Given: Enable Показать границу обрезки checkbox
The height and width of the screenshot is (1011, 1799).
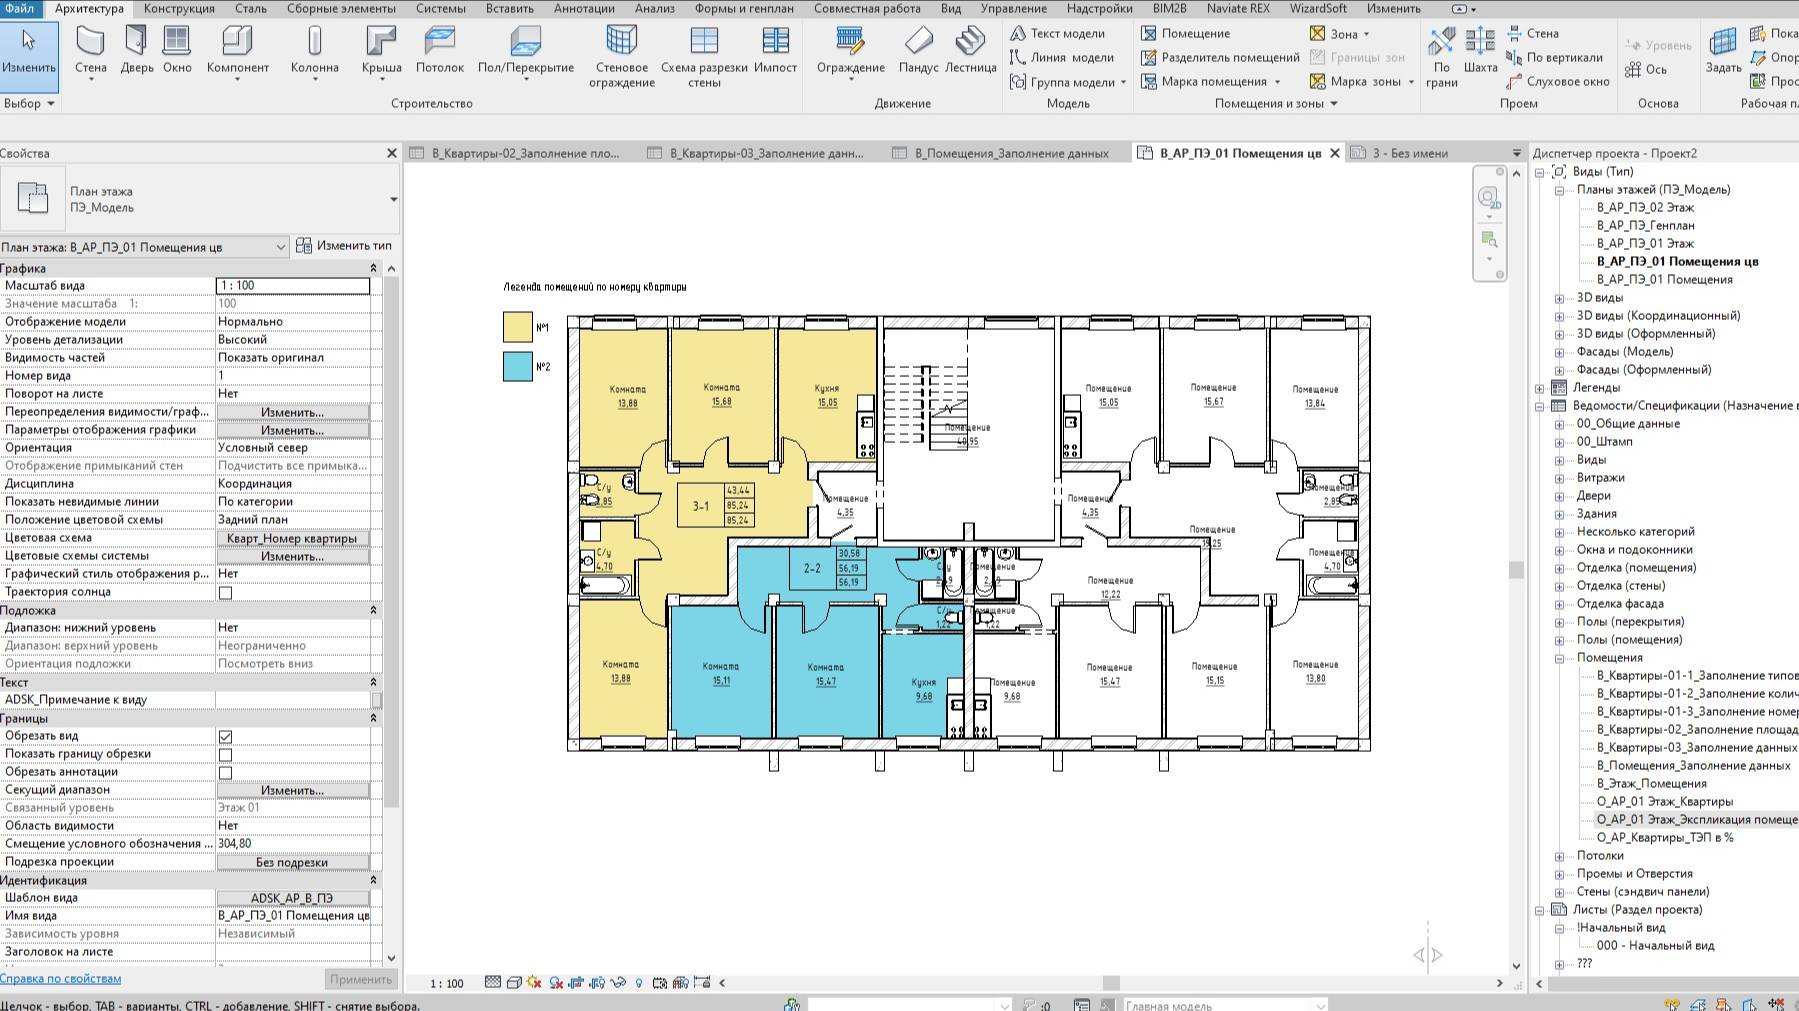Looking at the screenshot, I should point(225,754).
